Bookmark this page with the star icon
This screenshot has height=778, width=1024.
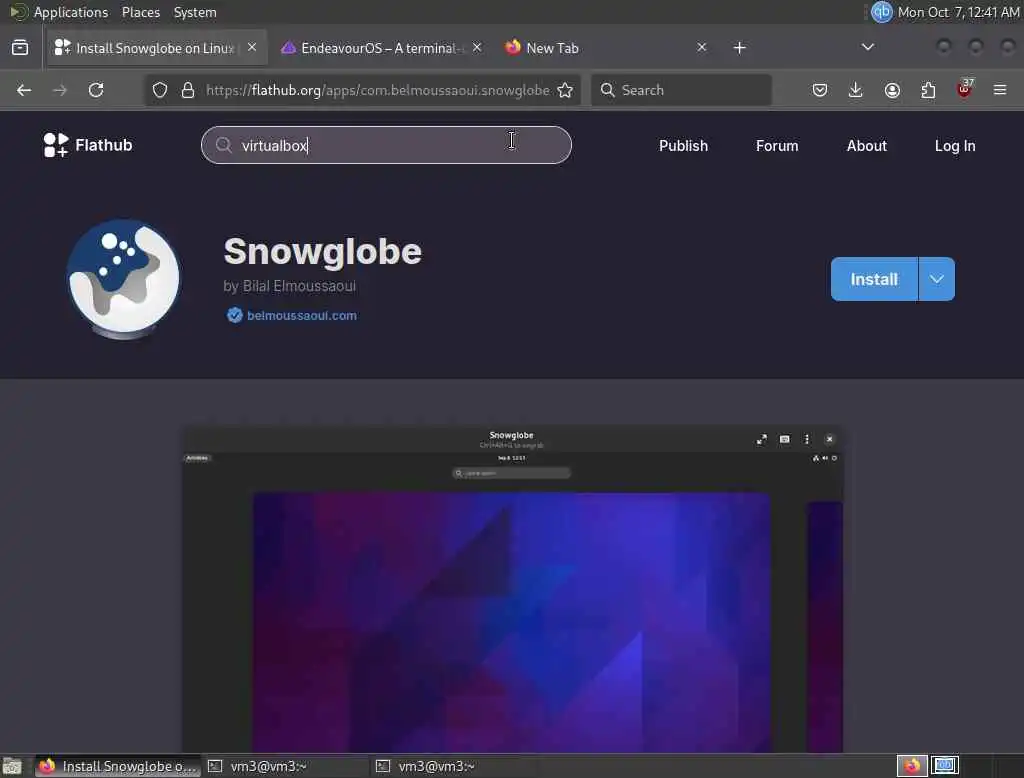click(566, 90)
